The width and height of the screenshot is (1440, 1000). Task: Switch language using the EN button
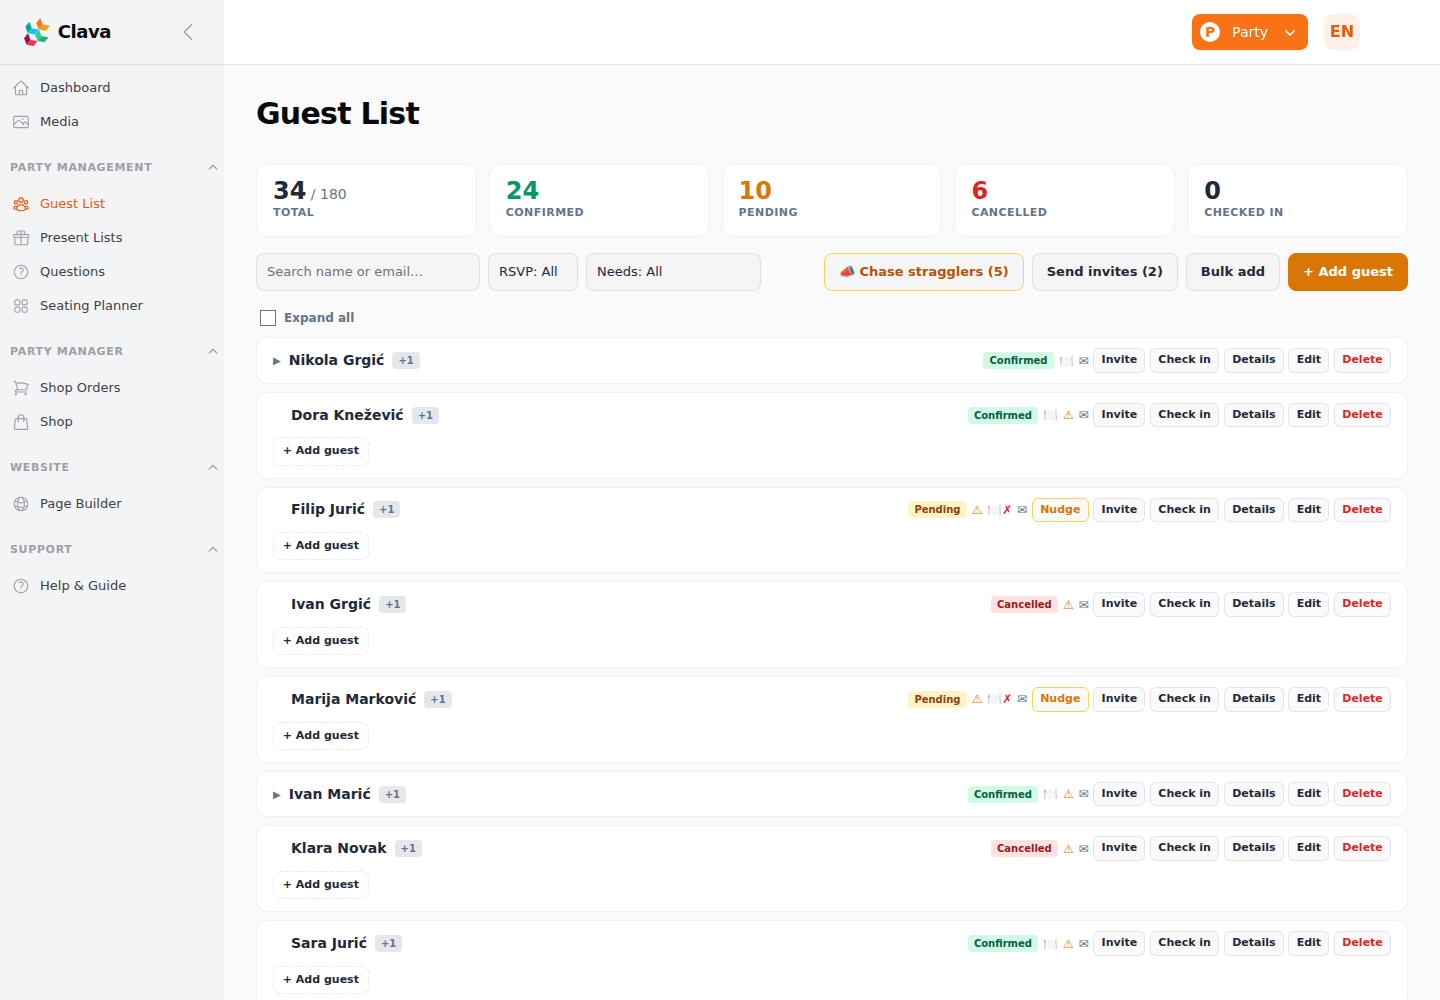pos(1342,32)
